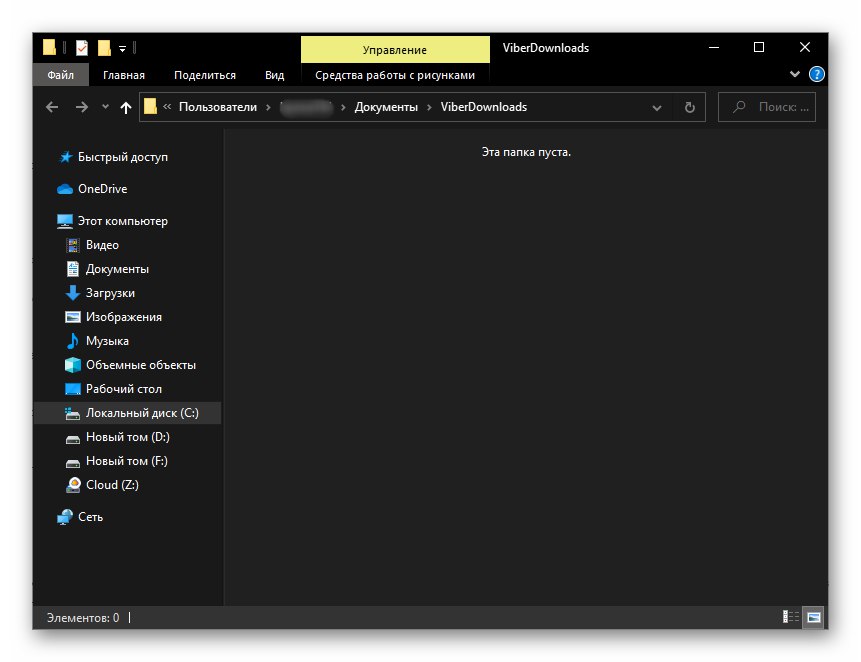861x662 pixels.
Task: Click Пользователи in the address path
Action: 218,107
